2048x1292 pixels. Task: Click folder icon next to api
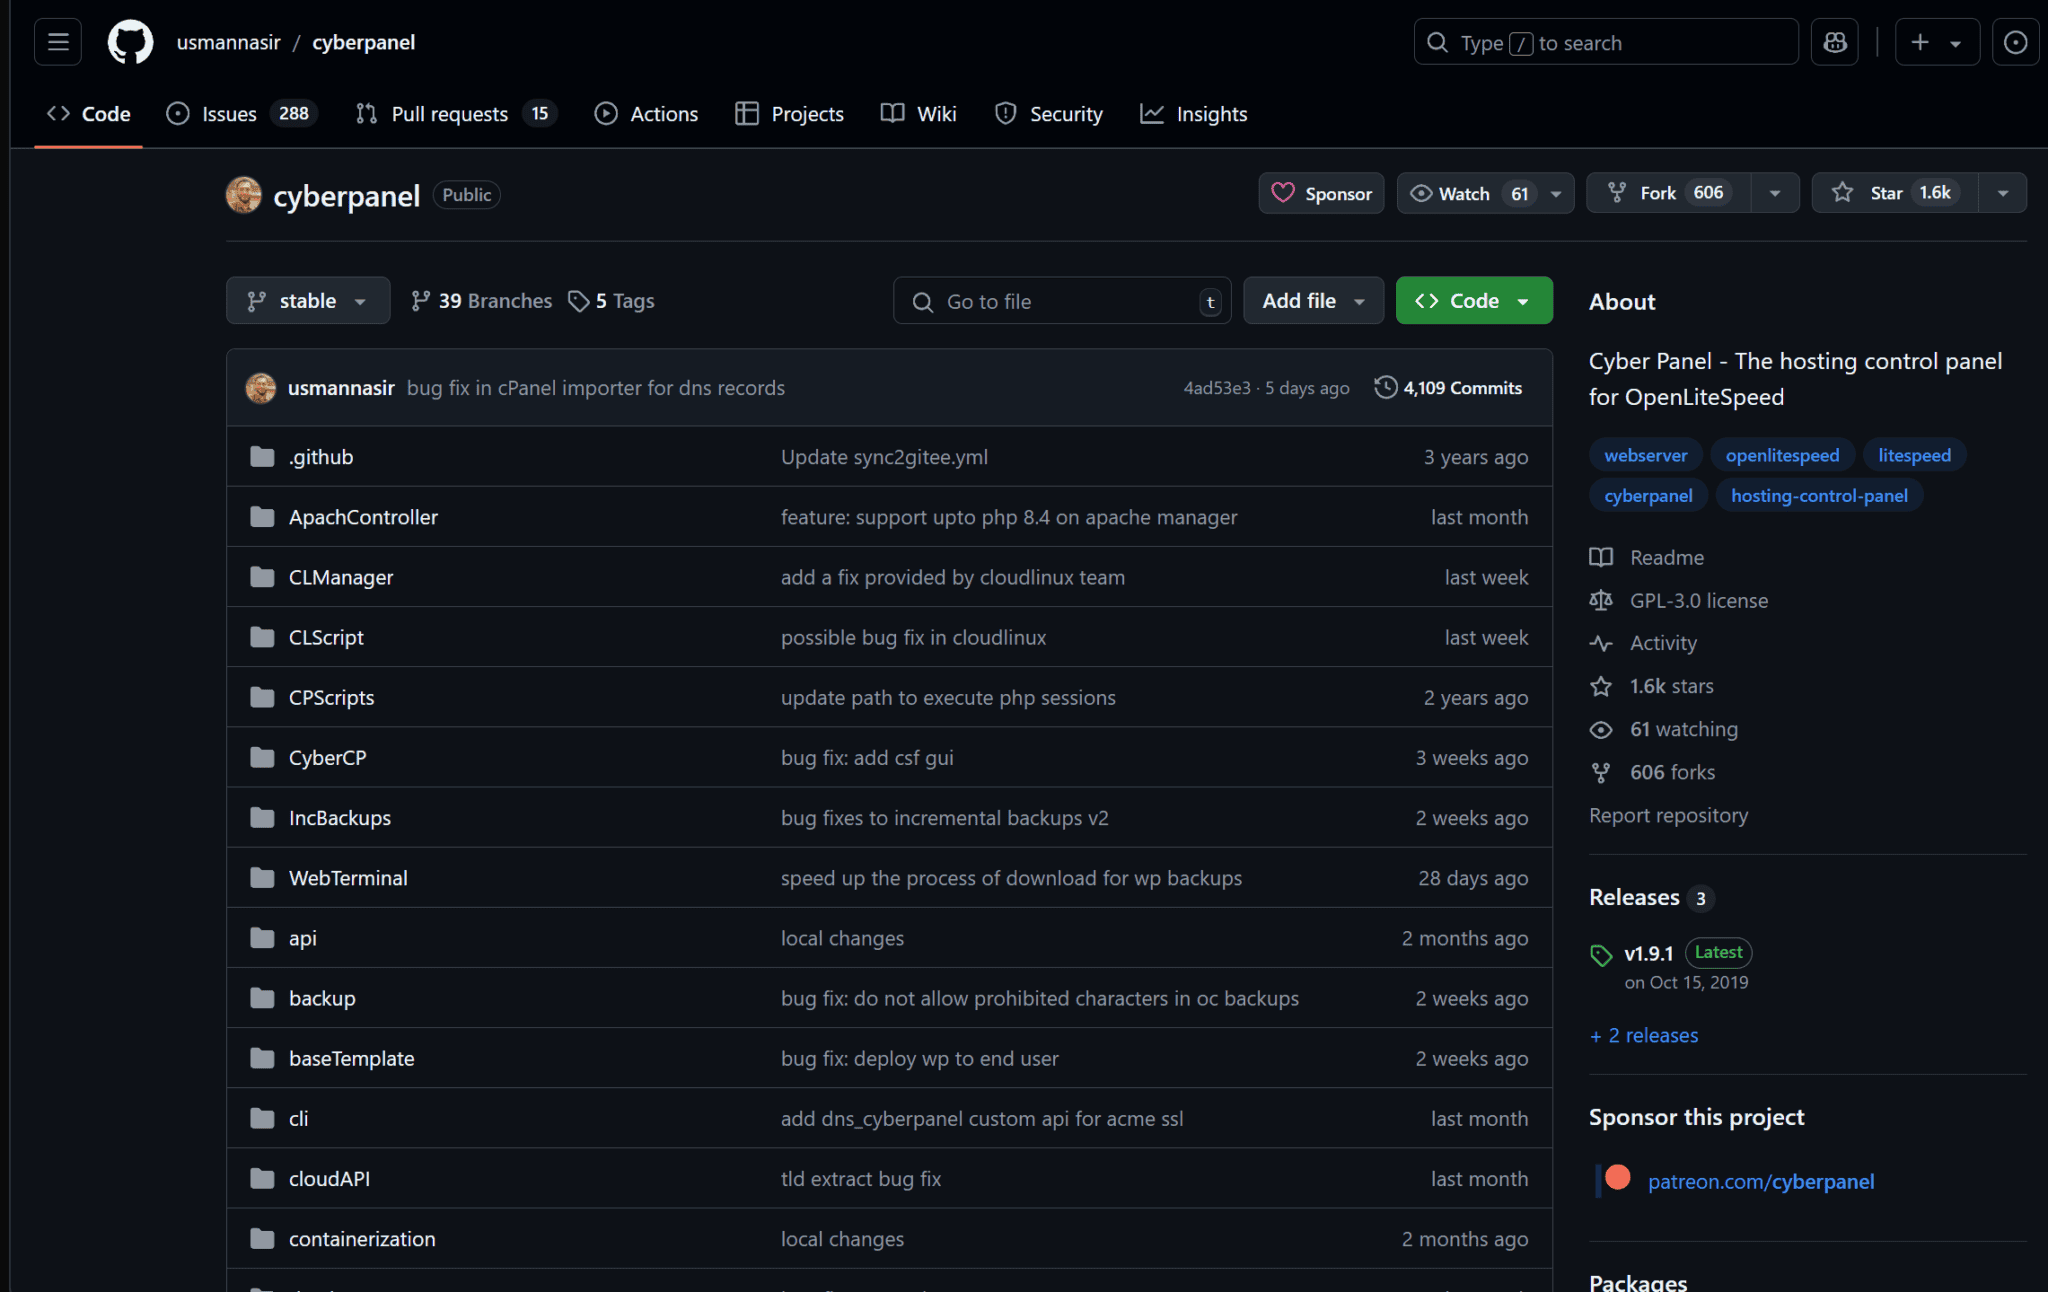pyautogui.click(x=262, y=938)
